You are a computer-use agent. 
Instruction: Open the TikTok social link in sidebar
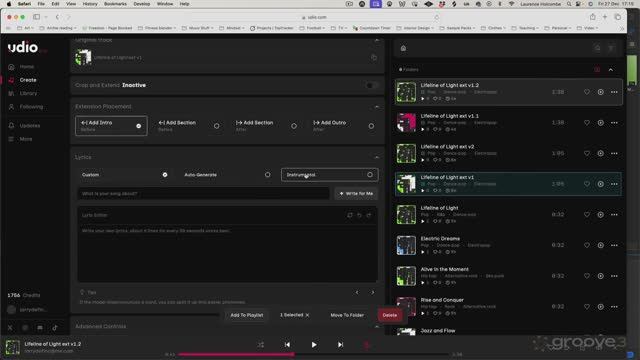point(55,328)
